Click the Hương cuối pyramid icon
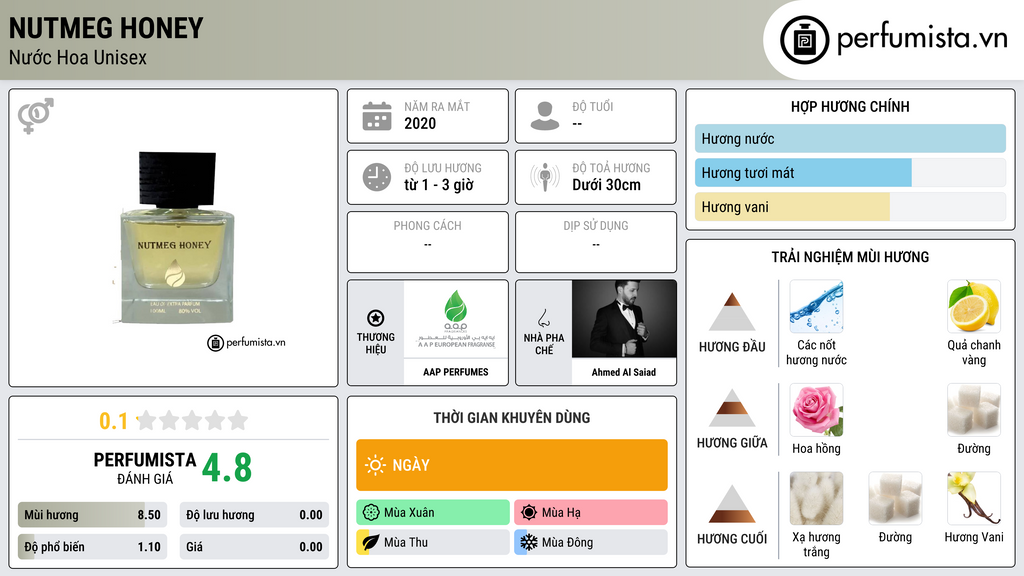 click(732, 504)
